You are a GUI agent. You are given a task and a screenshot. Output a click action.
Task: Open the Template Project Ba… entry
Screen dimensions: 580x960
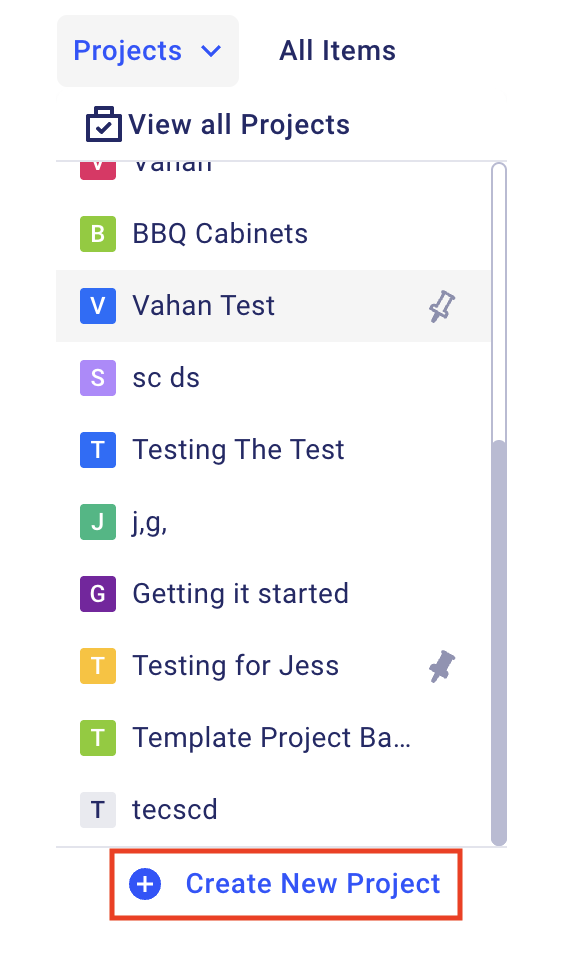pyautogui.click(x=273, y=738)
